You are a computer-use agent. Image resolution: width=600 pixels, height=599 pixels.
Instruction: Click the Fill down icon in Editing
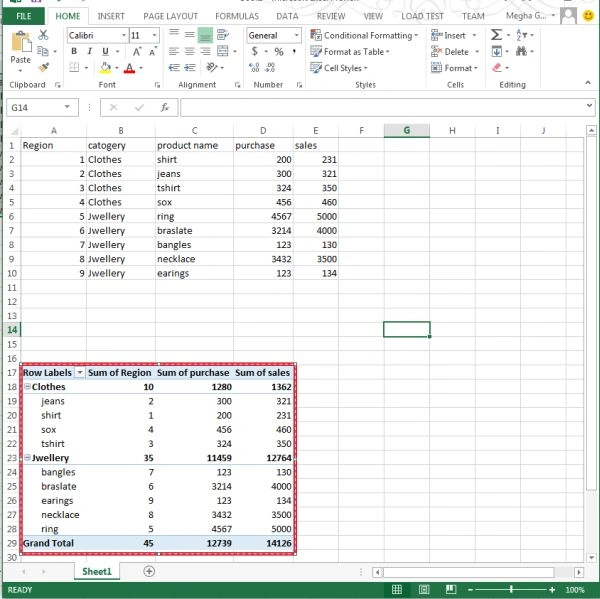(497, 51)
